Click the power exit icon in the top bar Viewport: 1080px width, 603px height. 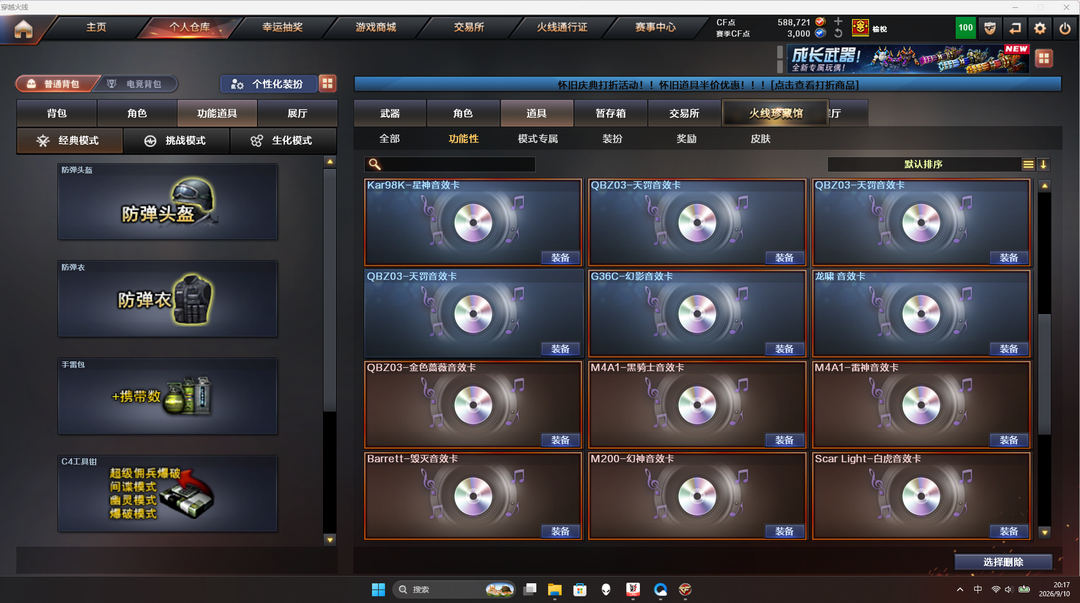point(1065,28)
